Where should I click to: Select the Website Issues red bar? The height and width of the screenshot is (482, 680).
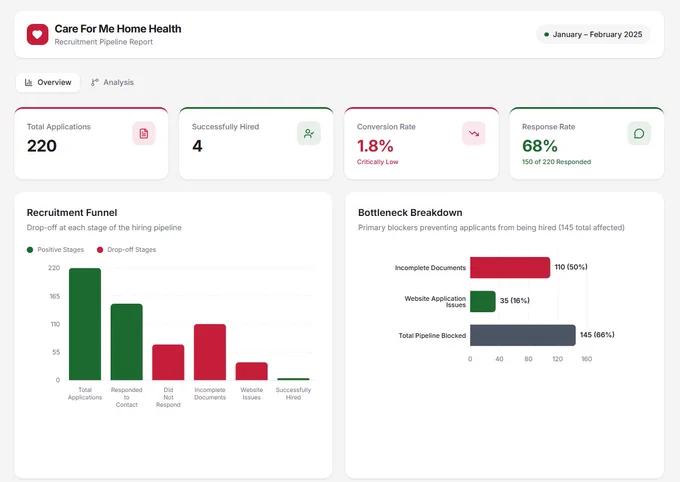[252, 371]
